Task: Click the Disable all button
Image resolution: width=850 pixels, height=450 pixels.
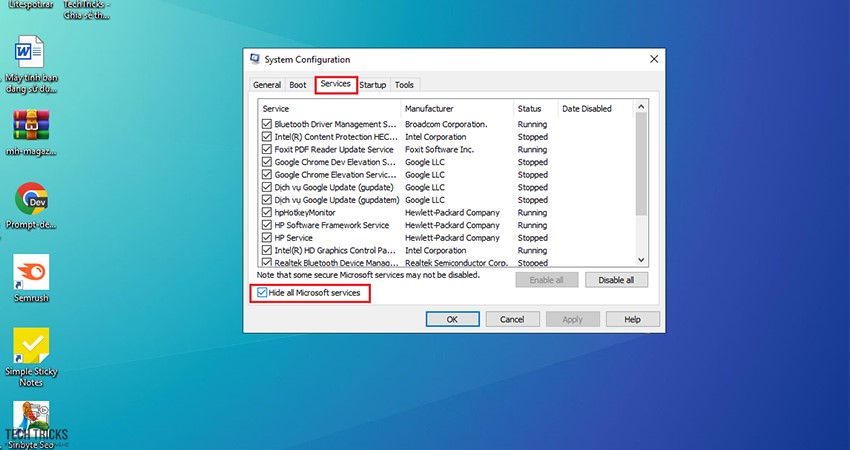Action: click(616, 280)
